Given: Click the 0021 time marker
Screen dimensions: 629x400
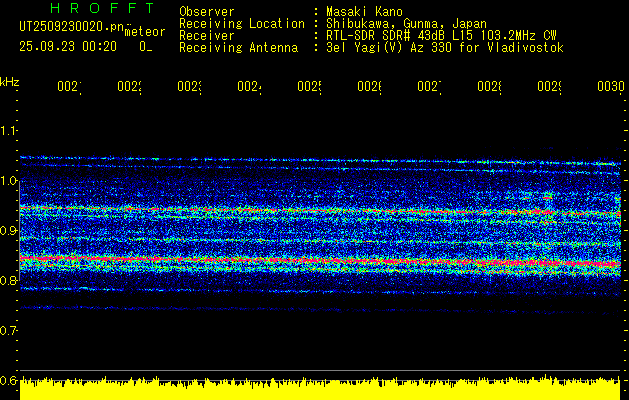Looking at the screenshot, I should coord(69,87).
